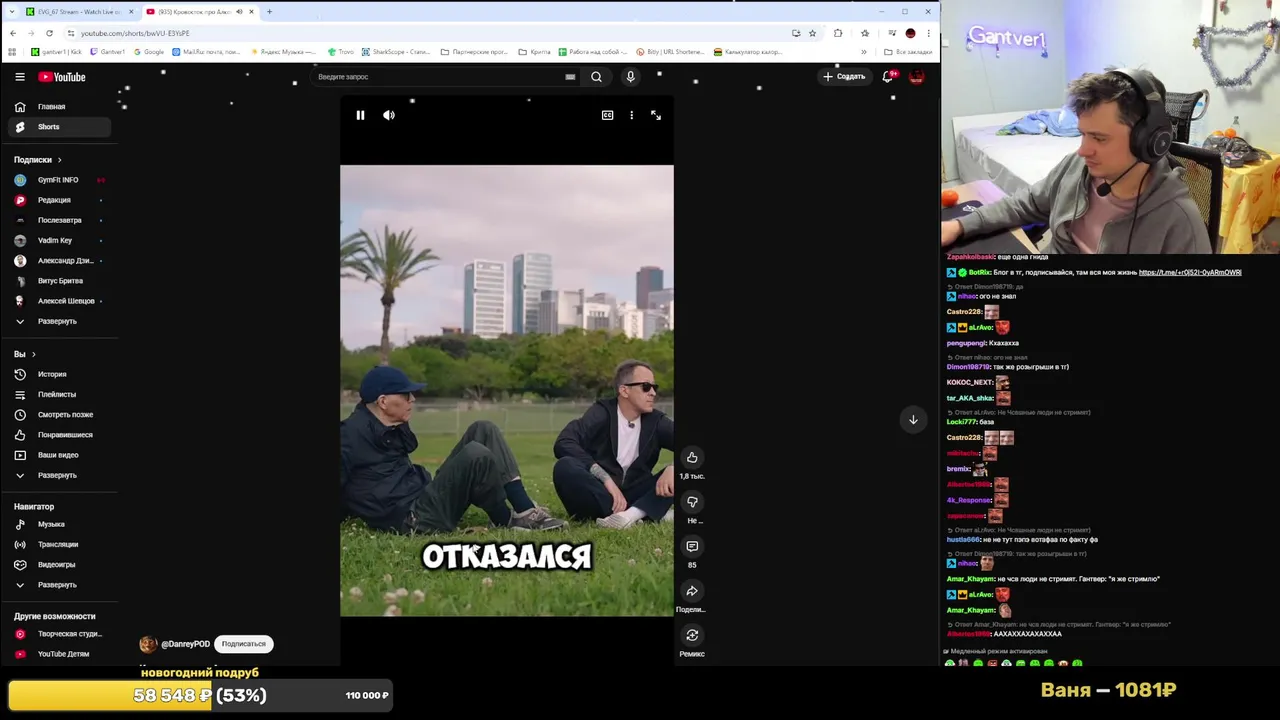
Task: Open Послезавтра subscription channel
Action: point(60,220)
